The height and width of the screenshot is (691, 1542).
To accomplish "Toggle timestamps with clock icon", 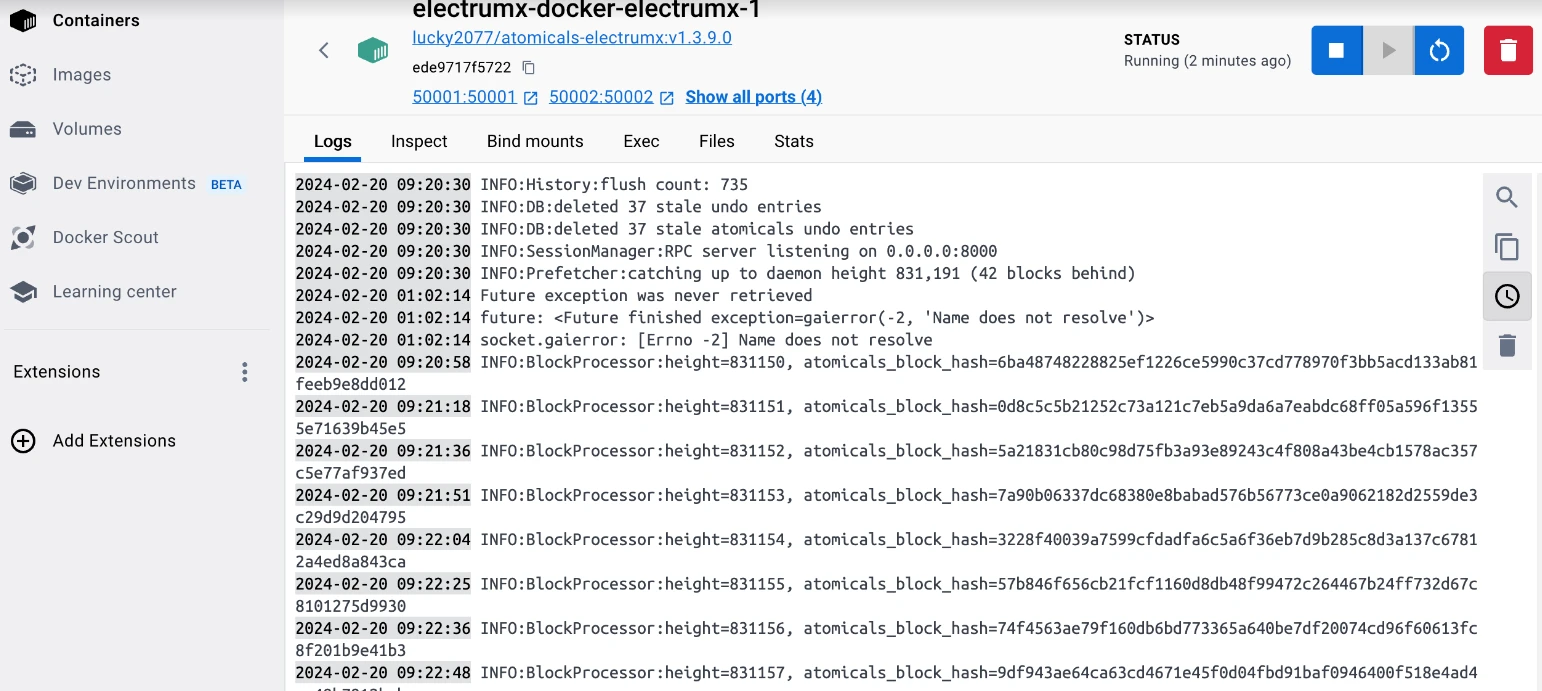I will tap(1507, 296).
